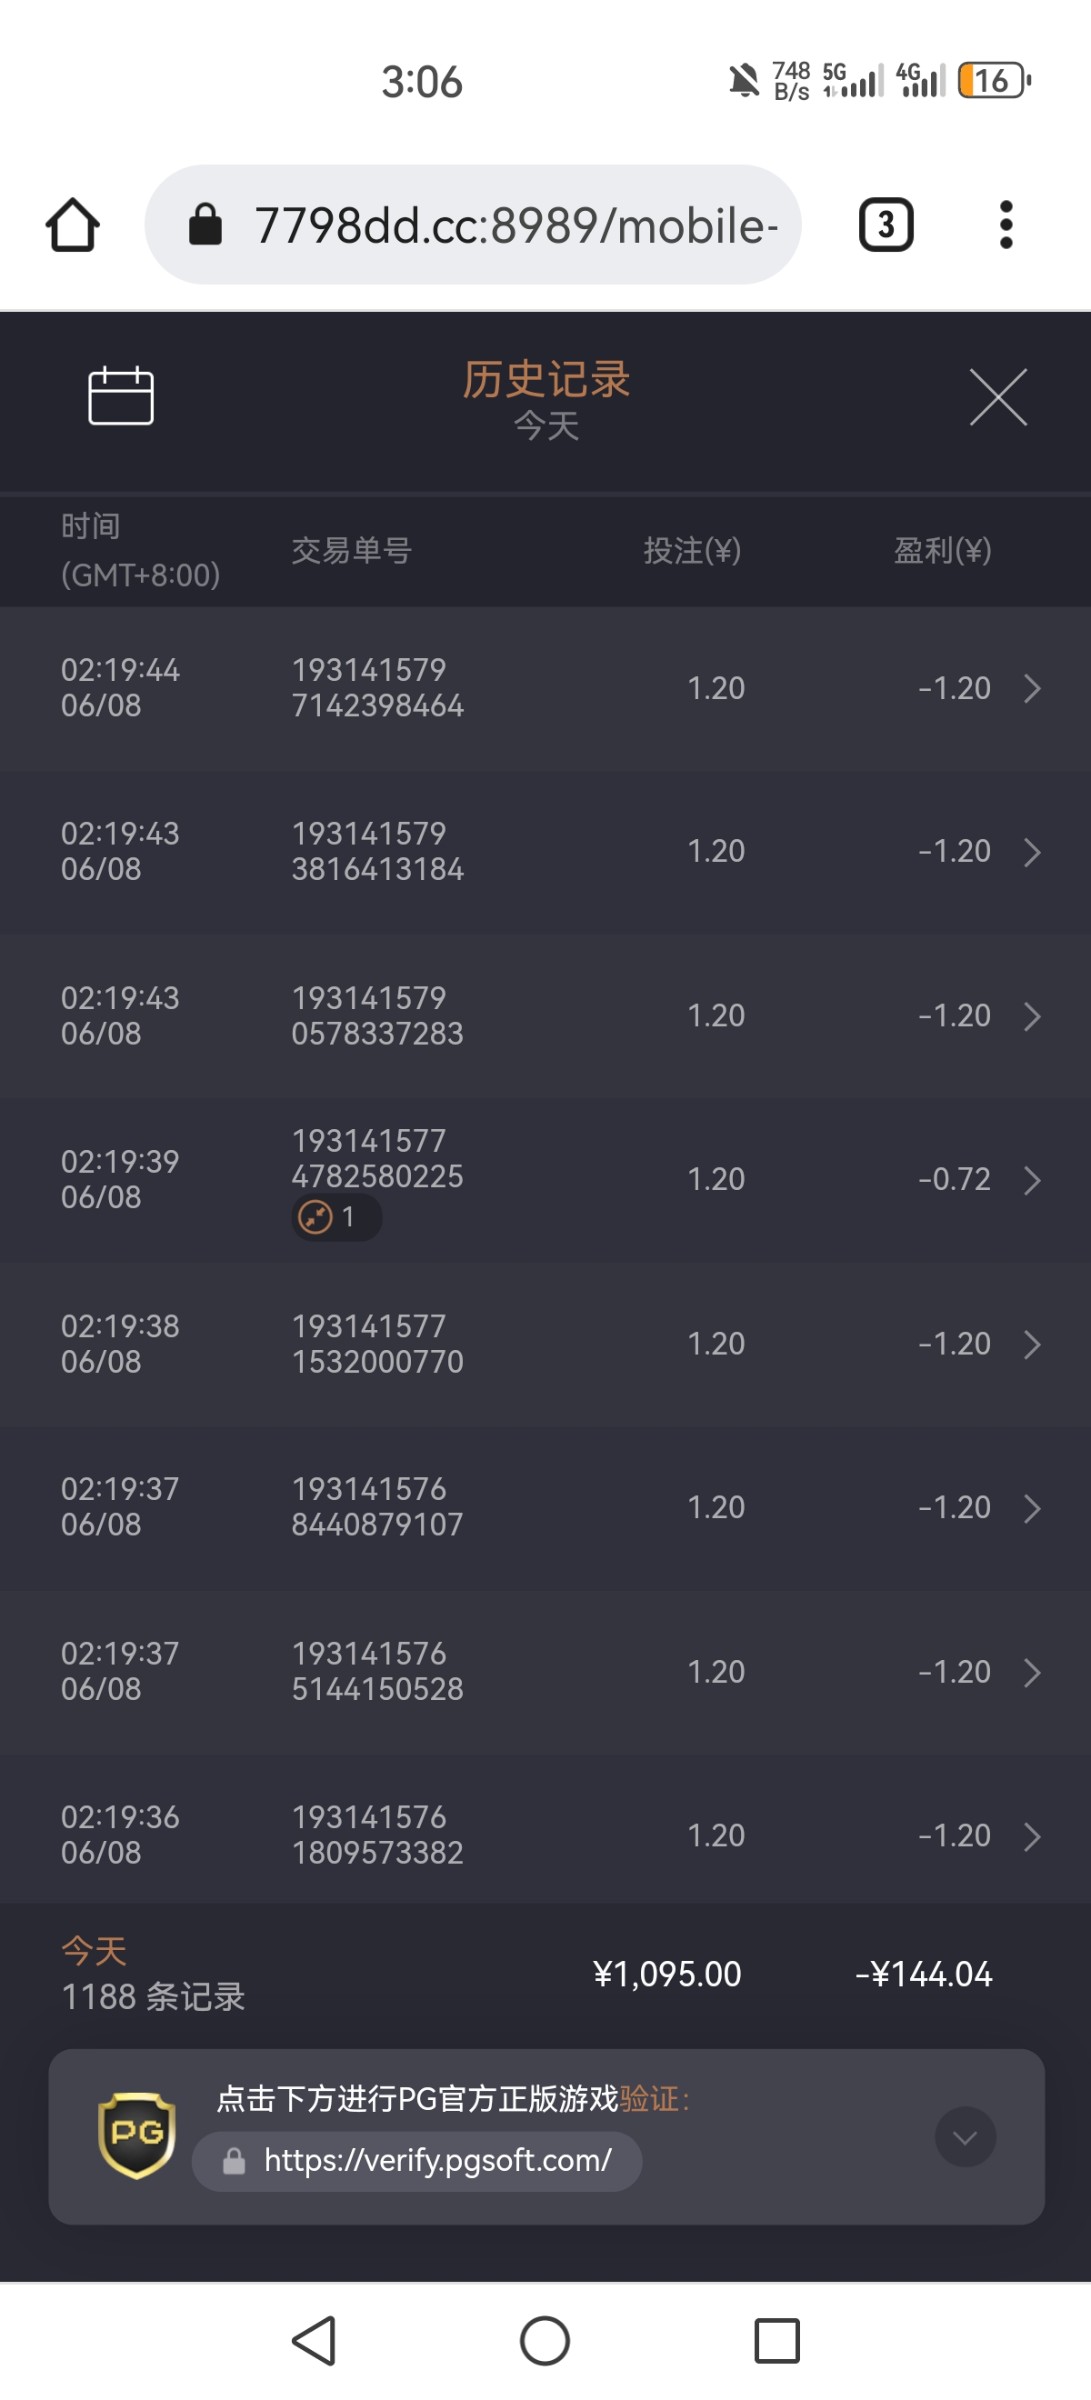Expand the record with -0.72 profit
The height and width of the screenshot is (2400, 1091).
pyautogui.click(x=1032, y=1181)
